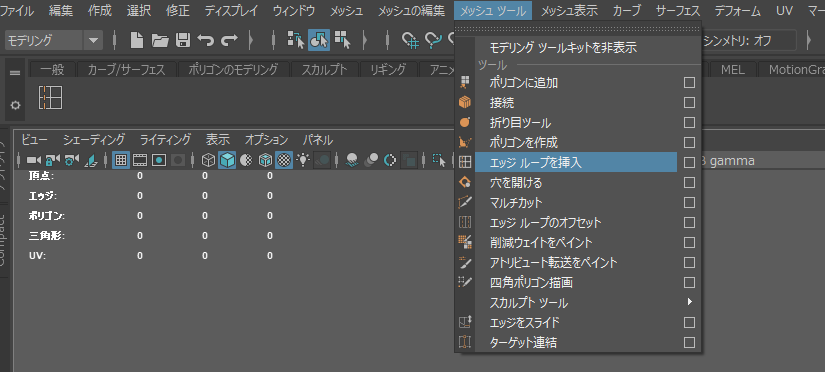
Task: Open the shelf menu lines button
Action: [x=15, y=73]
